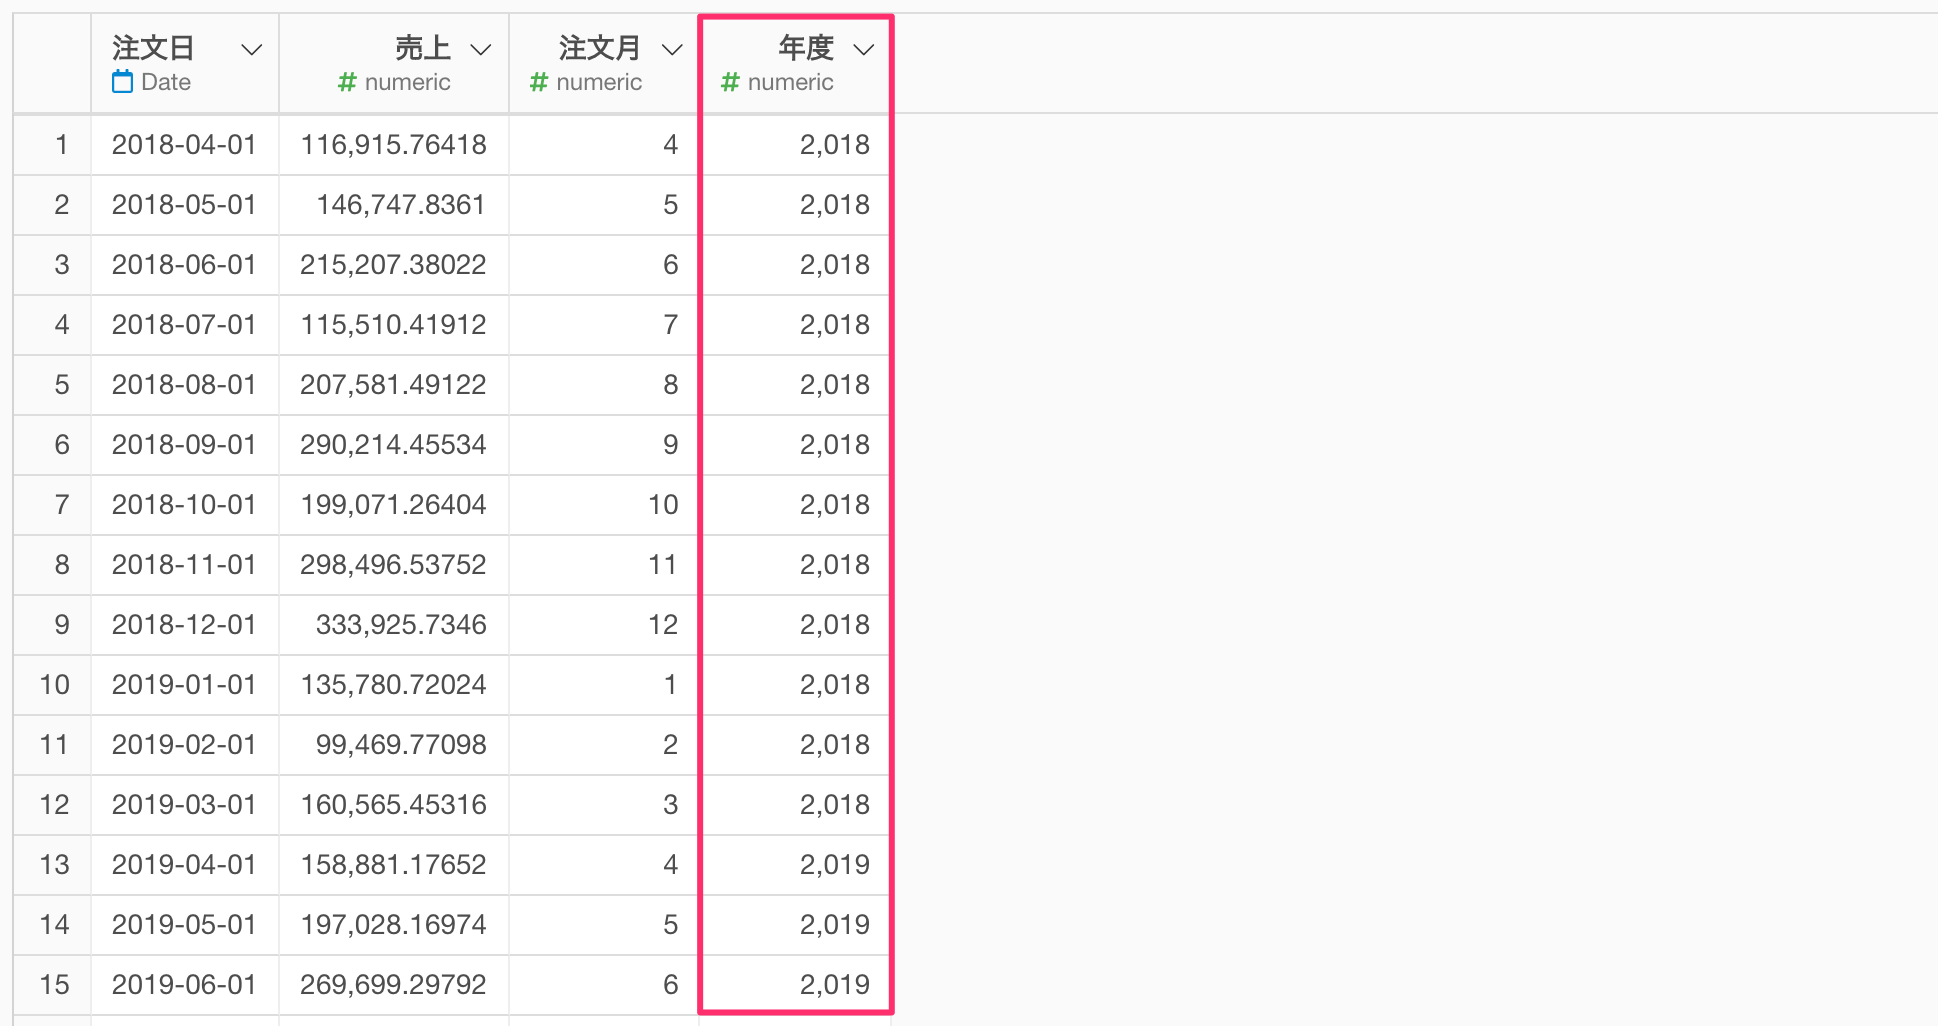Click the date cell 2019-01-01
1938x1026 pixels.
[184, 685]
